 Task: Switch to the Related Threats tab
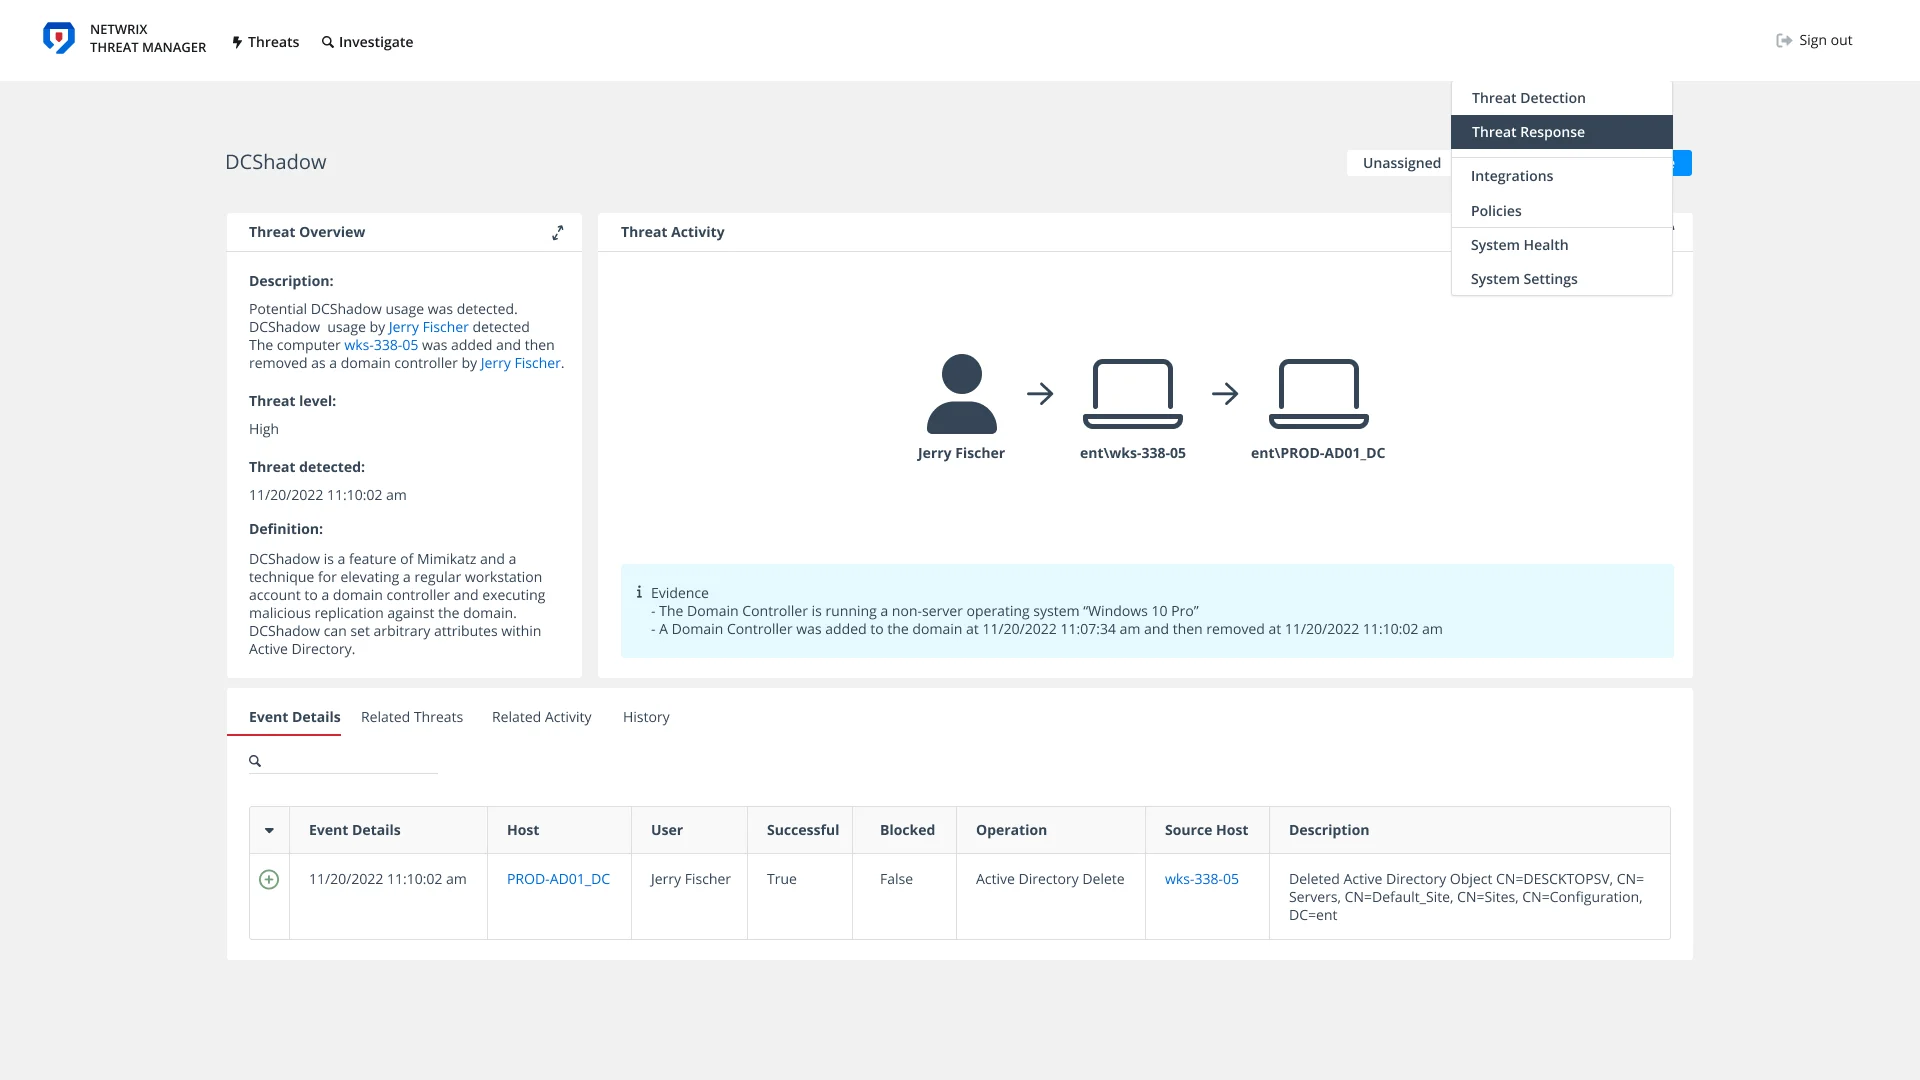coord(412,717)
